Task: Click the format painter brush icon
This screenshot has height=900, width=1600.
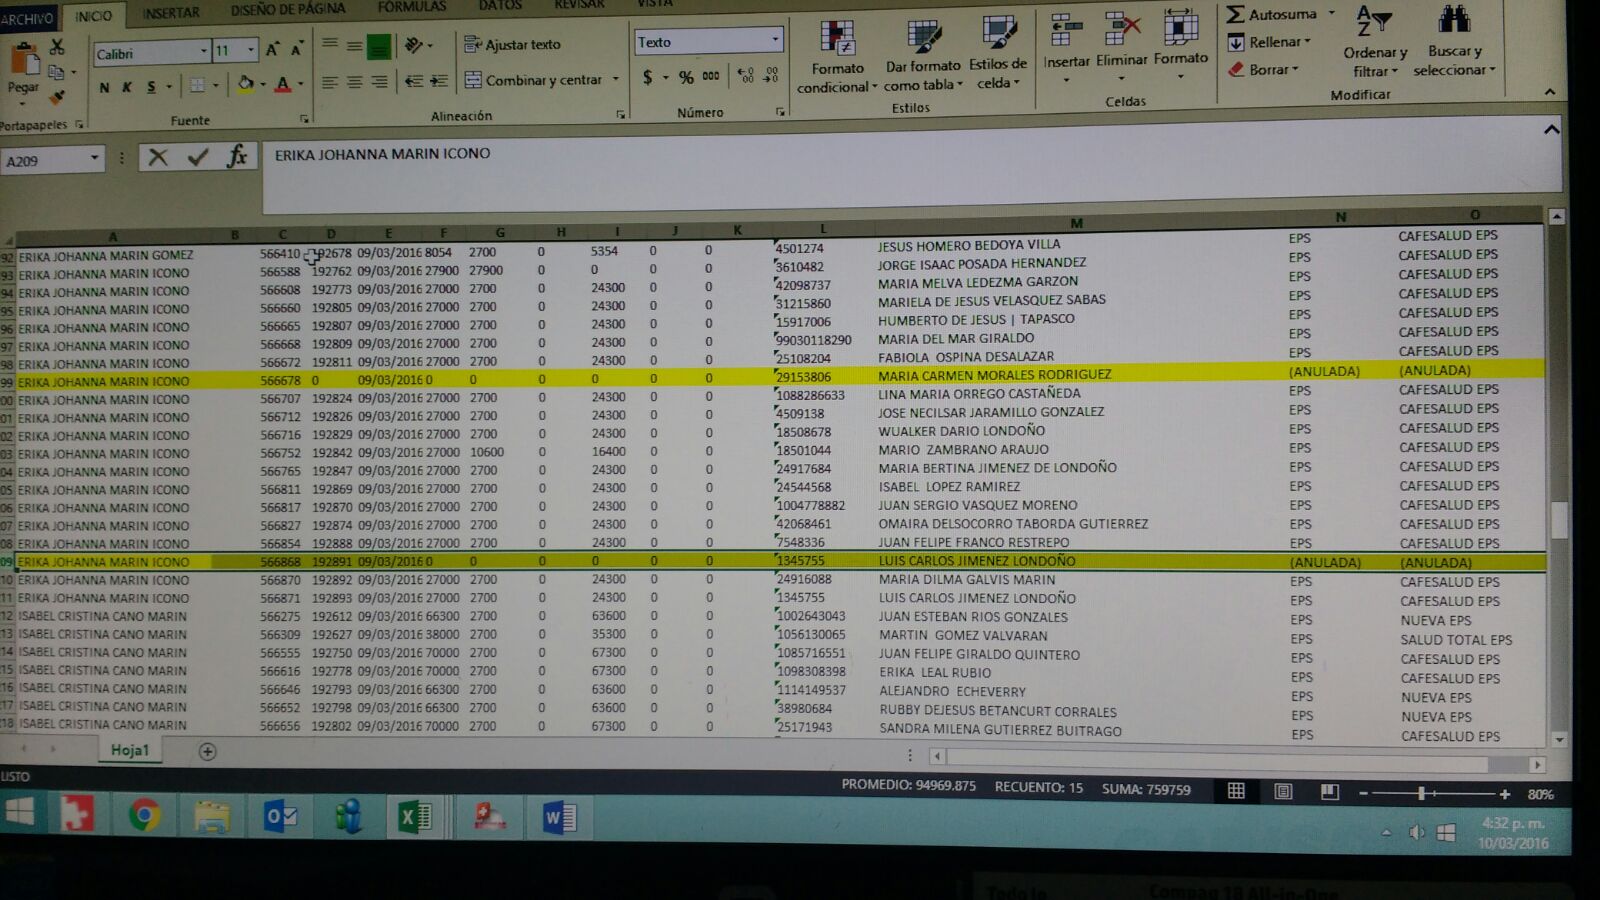Action: (x=57, y=97)
